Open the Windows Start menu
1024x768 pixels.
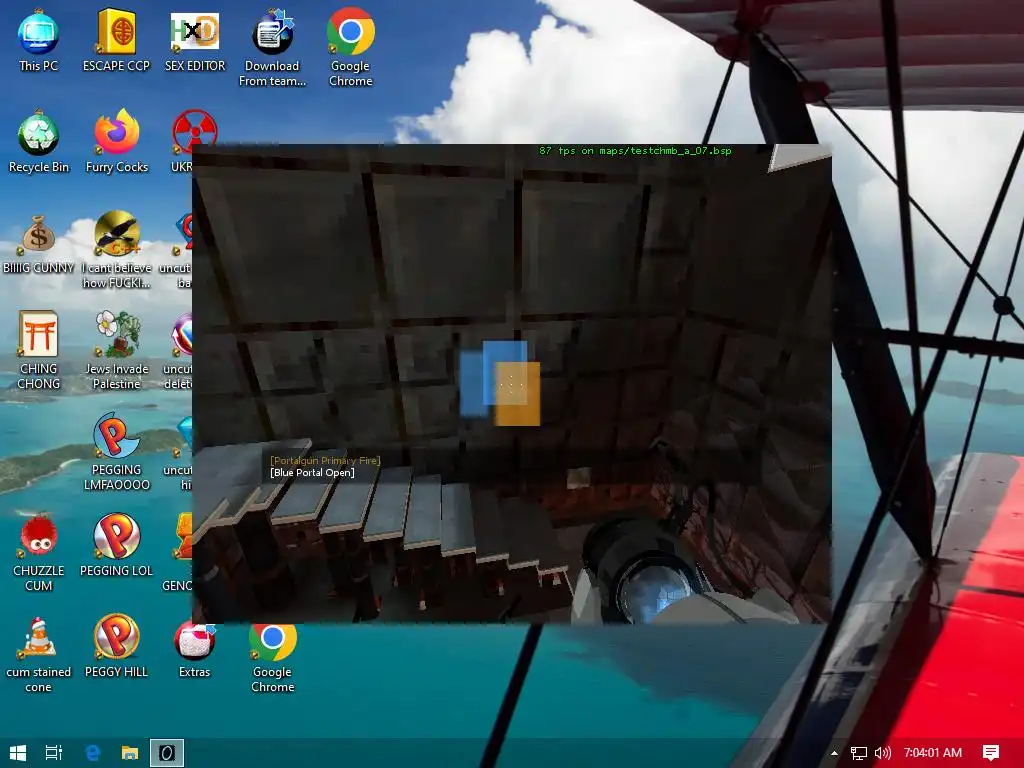[x=18, y=753]
